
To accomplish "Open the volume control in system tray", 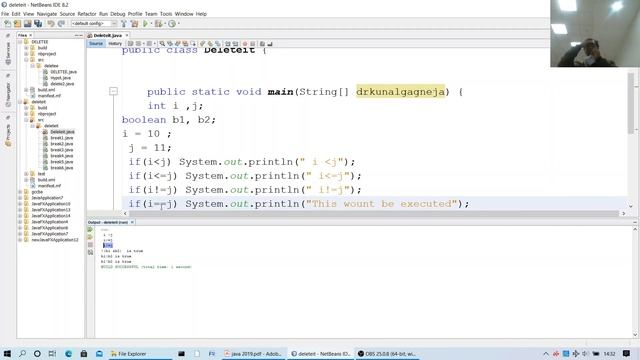I will (x=585, y=353).
